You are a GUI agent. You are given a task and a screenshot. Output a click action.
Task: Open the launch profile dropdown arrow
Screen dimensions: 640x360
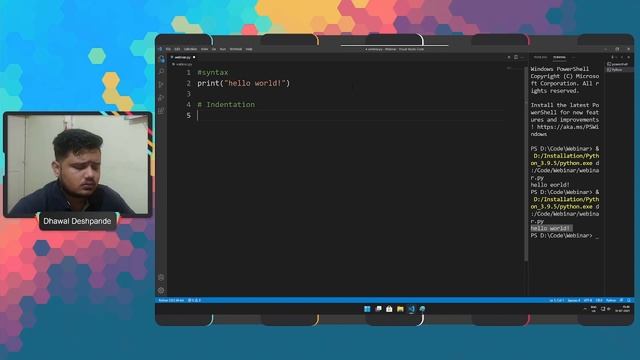616,57
